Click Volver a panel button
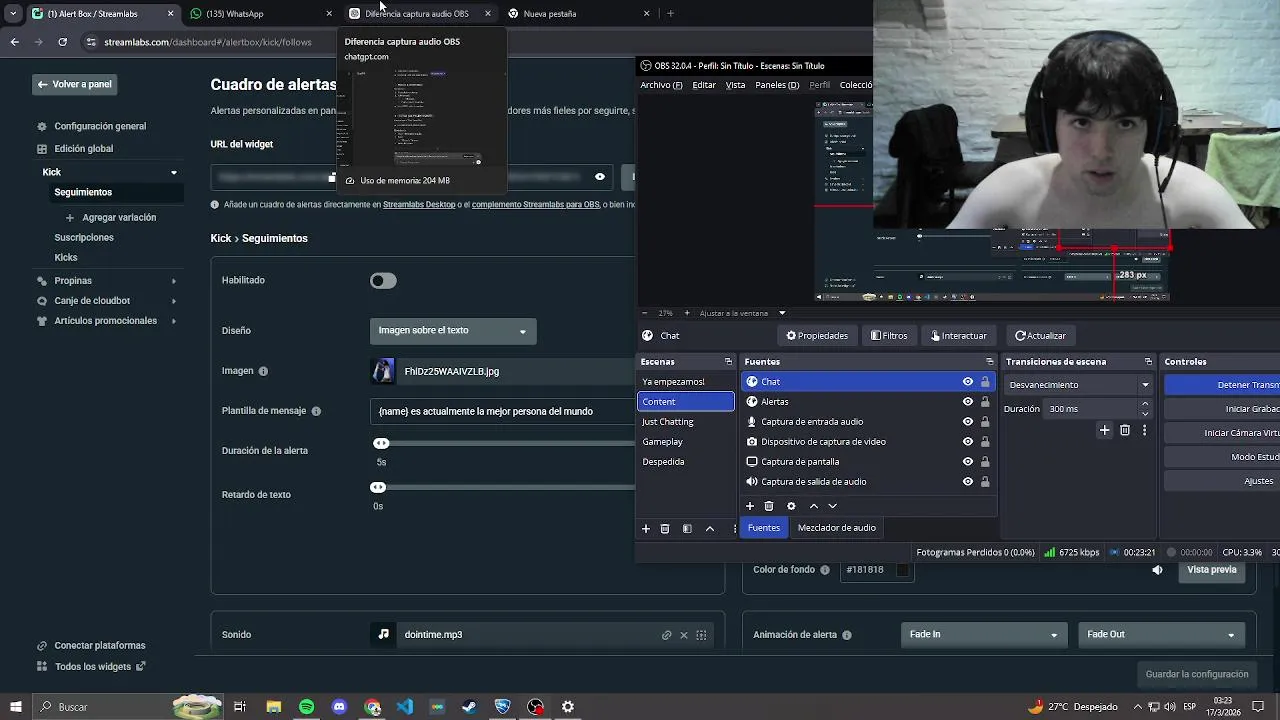 74,84
